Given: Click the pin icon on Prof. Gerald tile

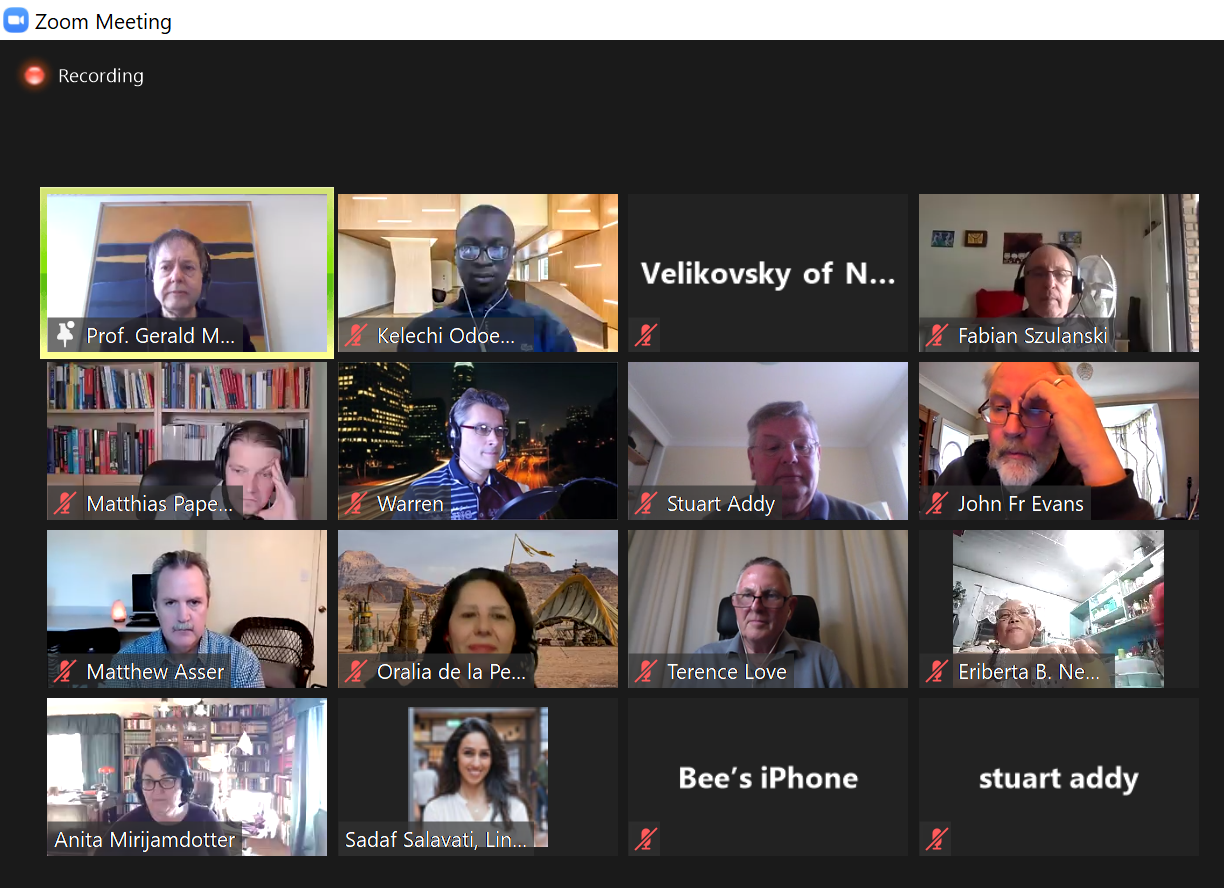Looking at the screenshot, I should pos(65,335).
